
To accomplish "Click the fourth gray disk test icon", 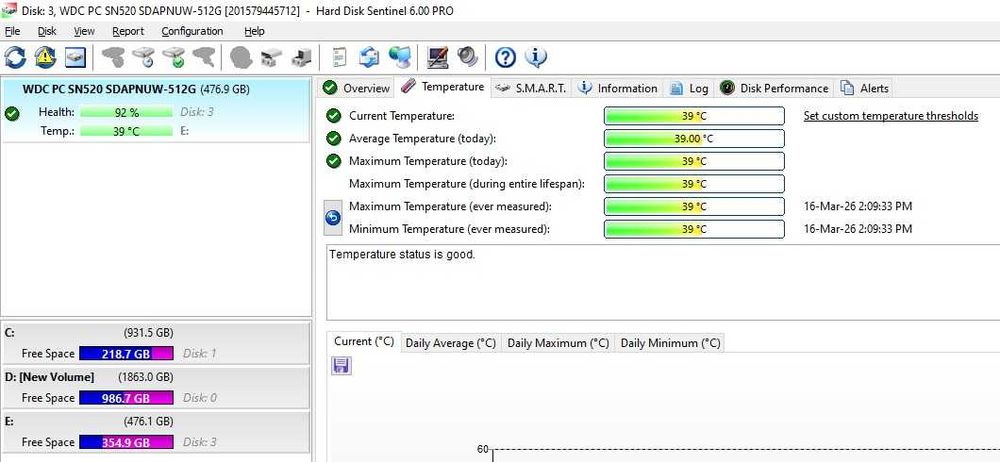I will pos(203,58).
